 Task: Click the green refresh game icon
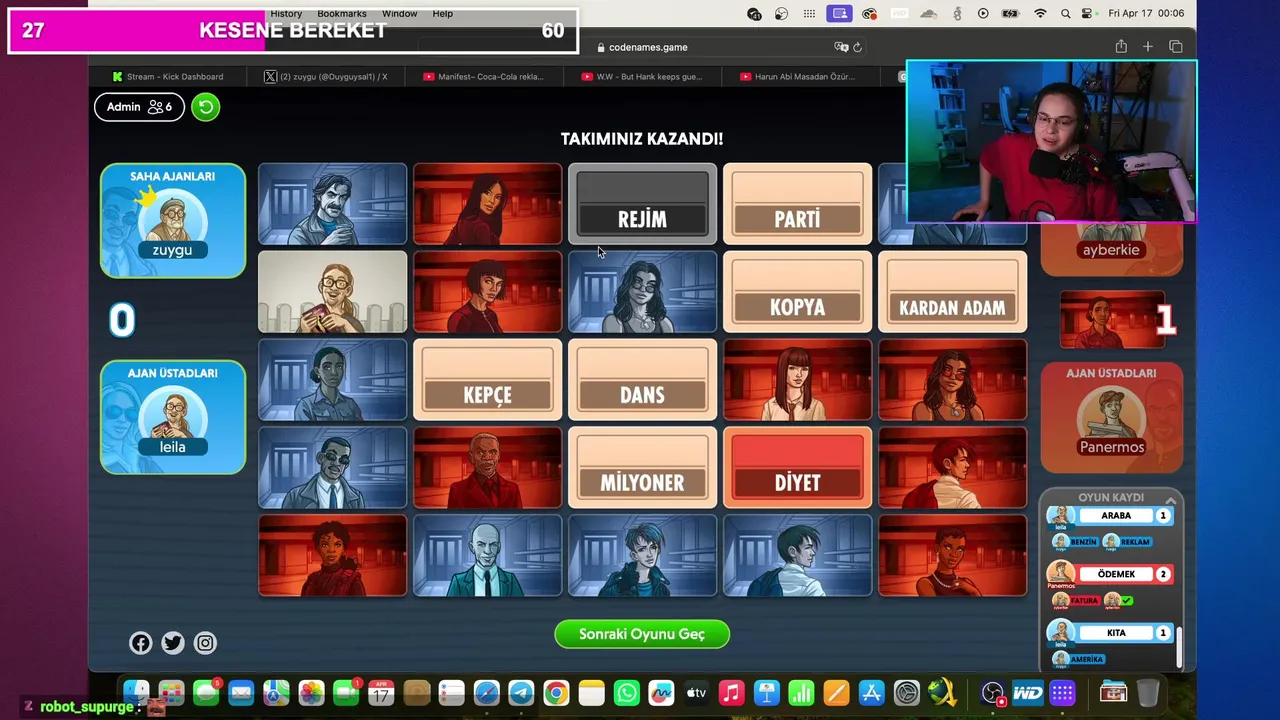point(205,107)
